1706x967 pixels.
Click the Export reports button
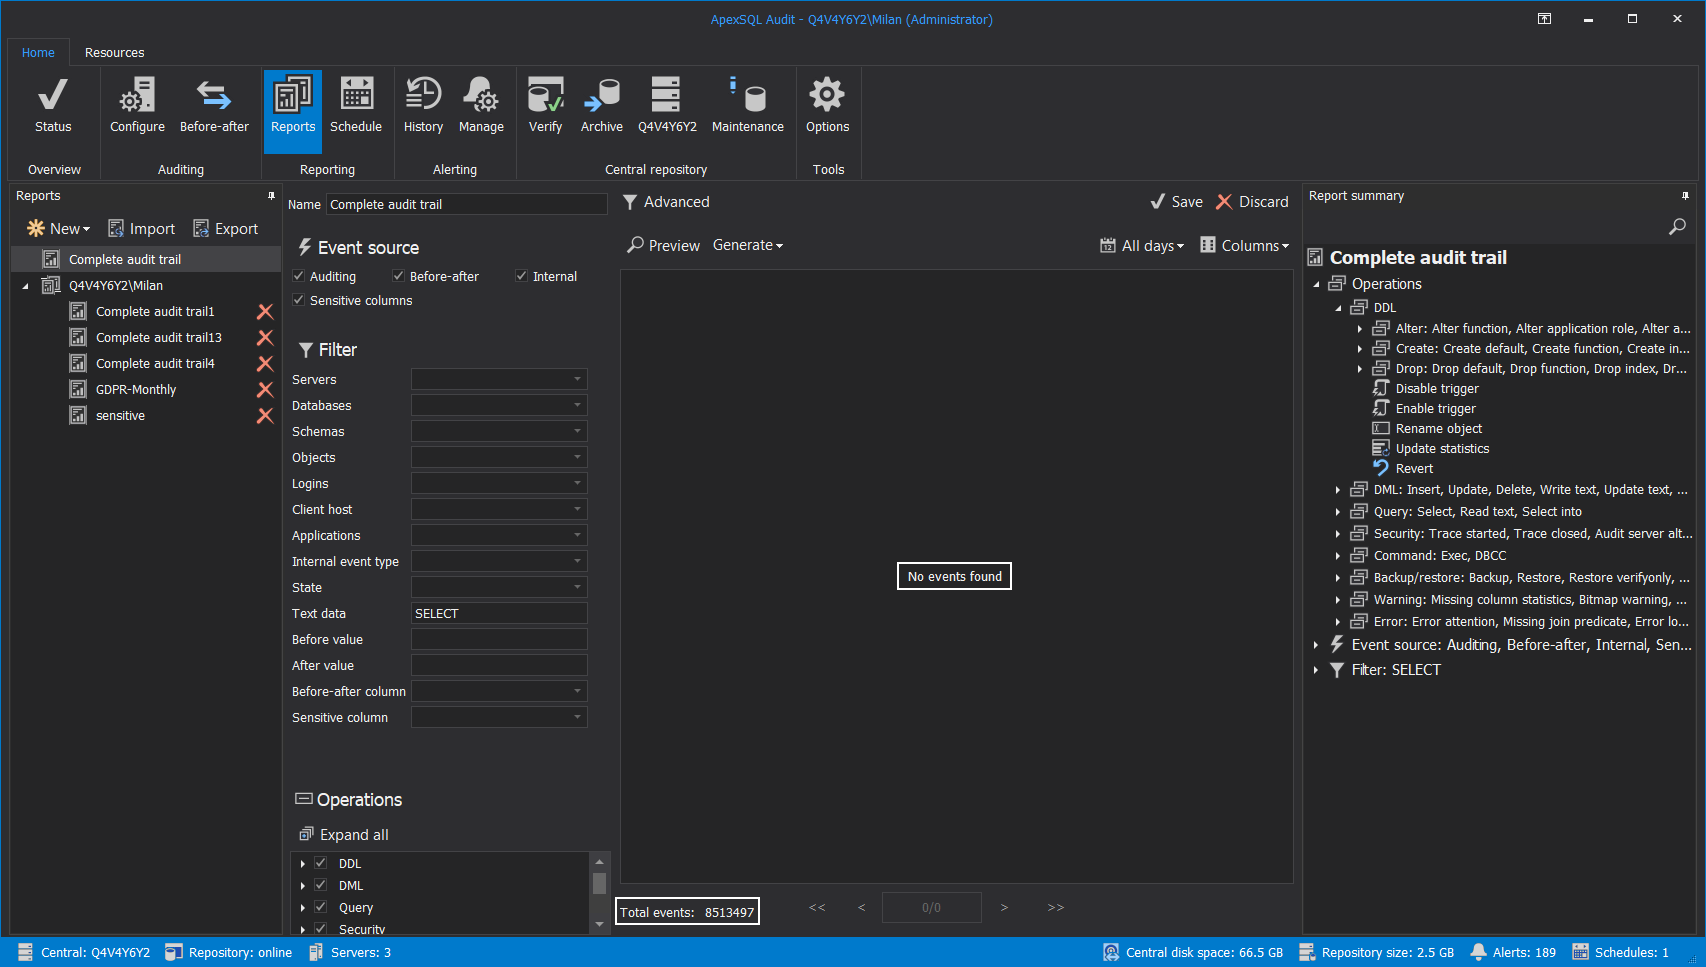[x=226, y=229]
